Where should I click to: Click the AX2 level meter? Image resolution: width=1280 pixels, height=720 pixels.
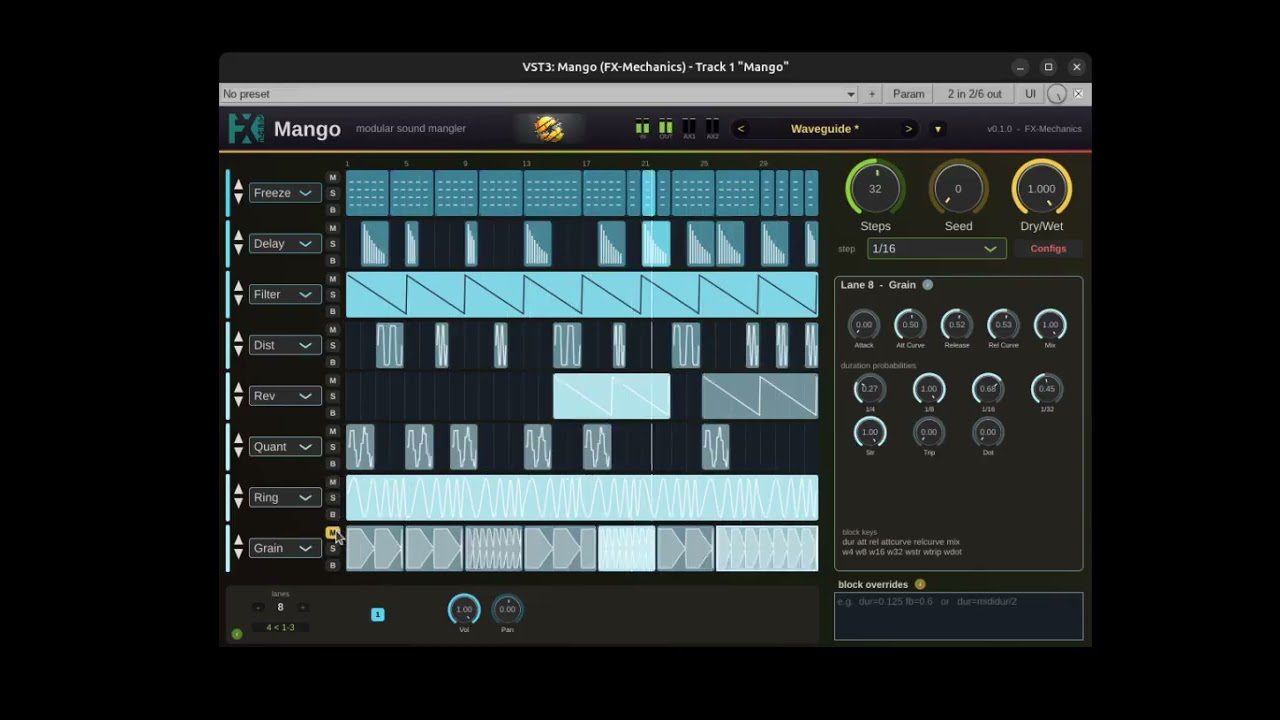pyautogui.click(x=713, y=128)
